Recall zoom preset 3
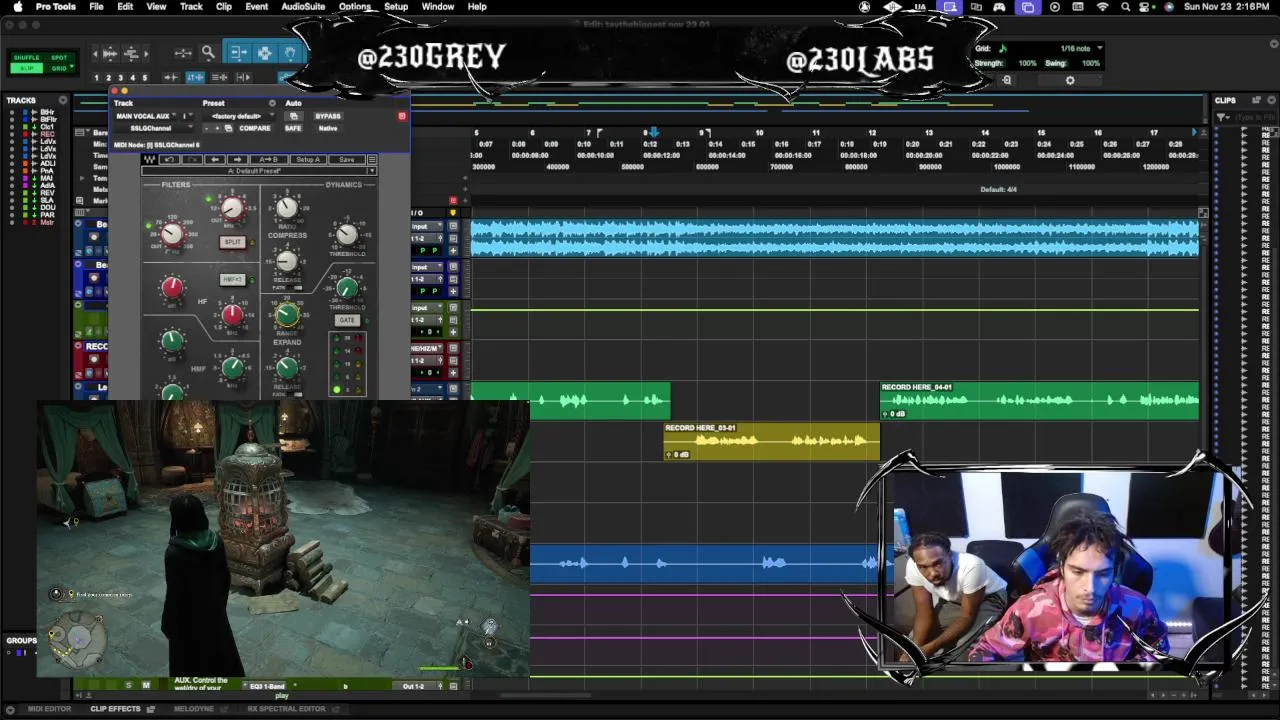Image resolution: width=1280 pixels, height=720 pixels. (x=120, y=78)
